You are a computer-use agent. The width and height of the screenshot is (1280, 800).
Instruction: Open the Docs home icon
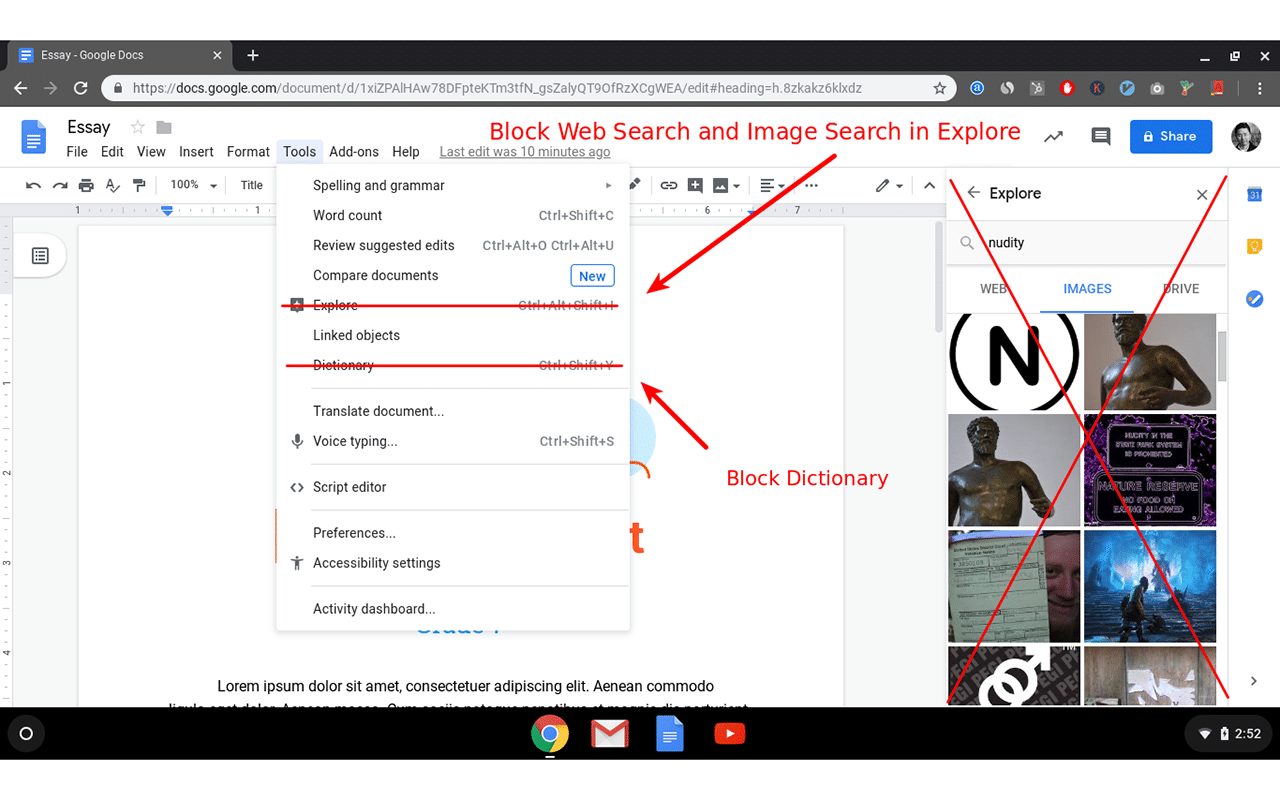click(x=34, y=137)
